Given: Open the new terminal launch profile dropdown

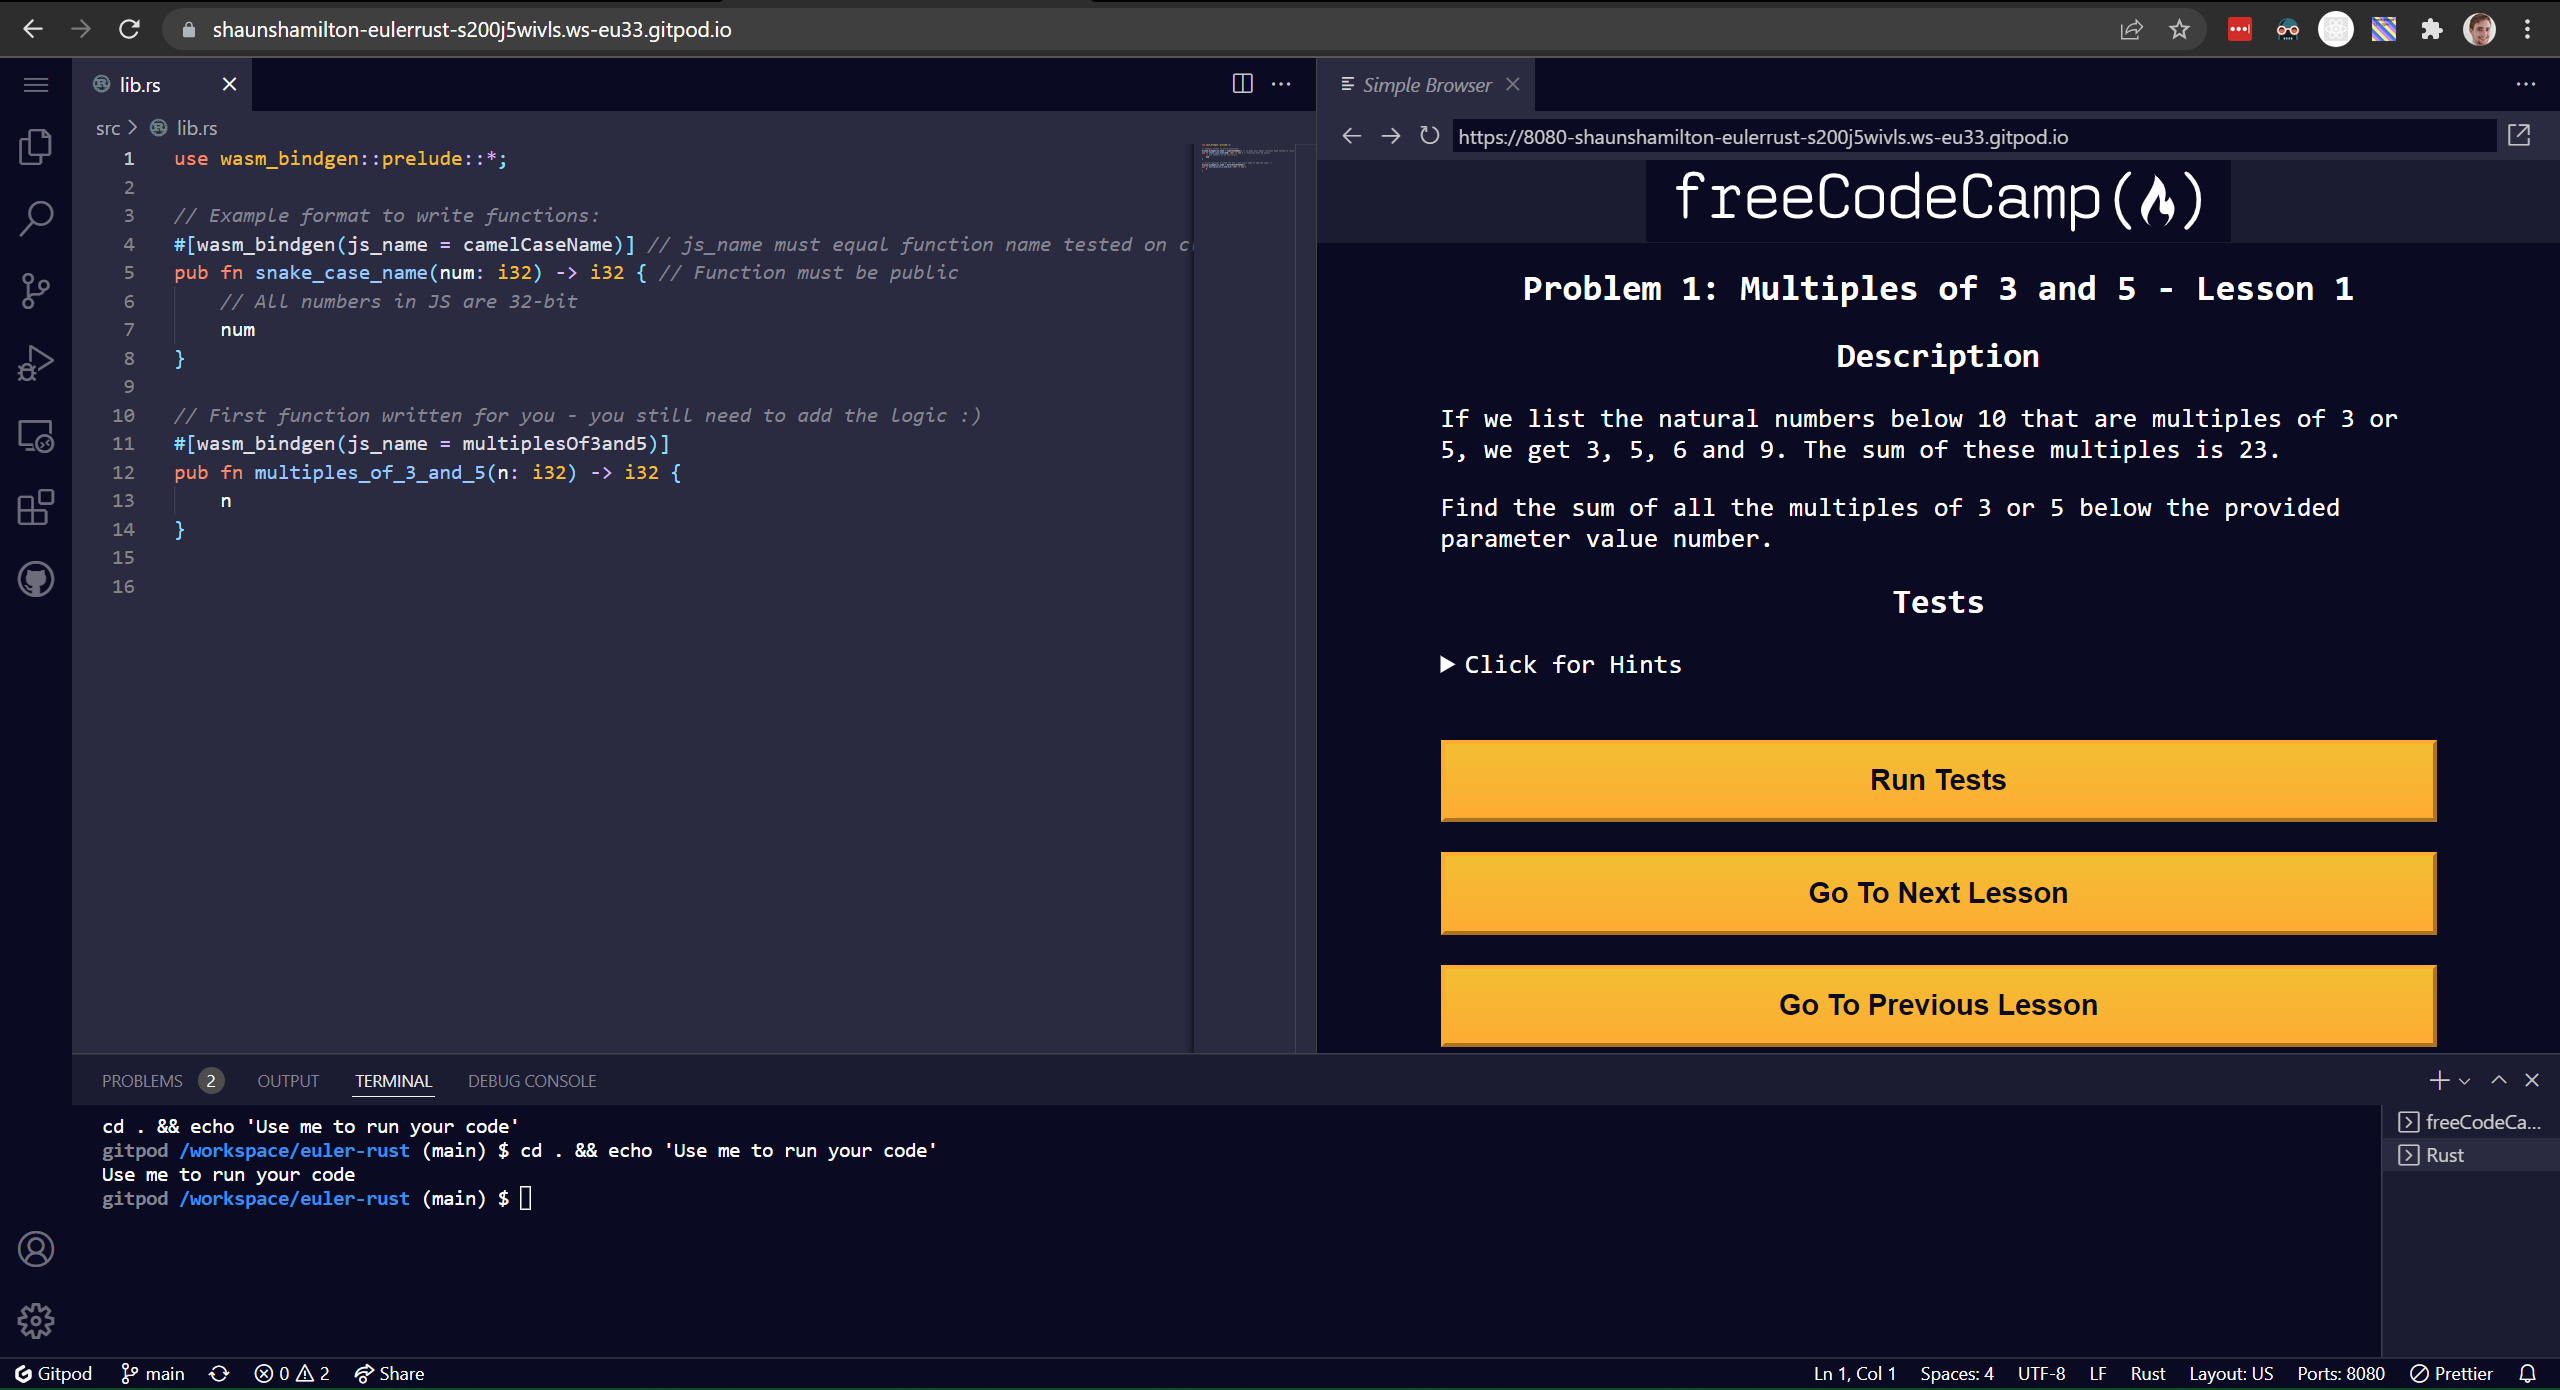Looking at the screenshot, I should (x=2465, y=1081).
